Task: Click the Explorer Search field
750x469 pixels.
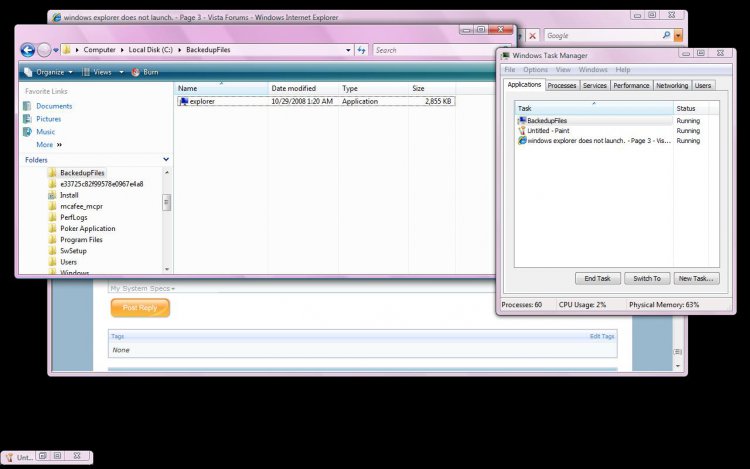Action: point(438,50)
